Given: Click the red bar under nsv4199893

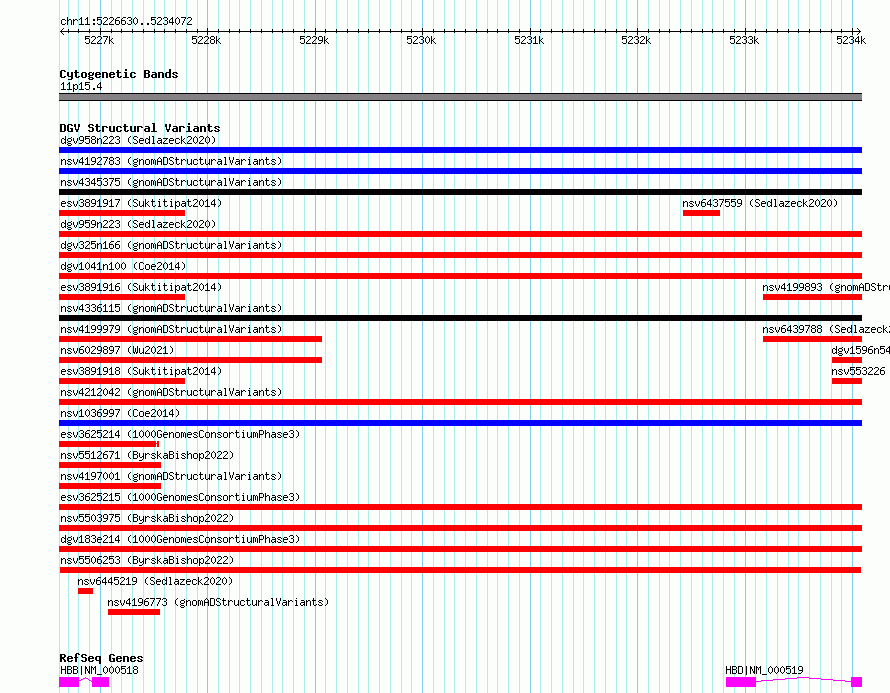Looking at the screenshot, I should click(812, 297).
